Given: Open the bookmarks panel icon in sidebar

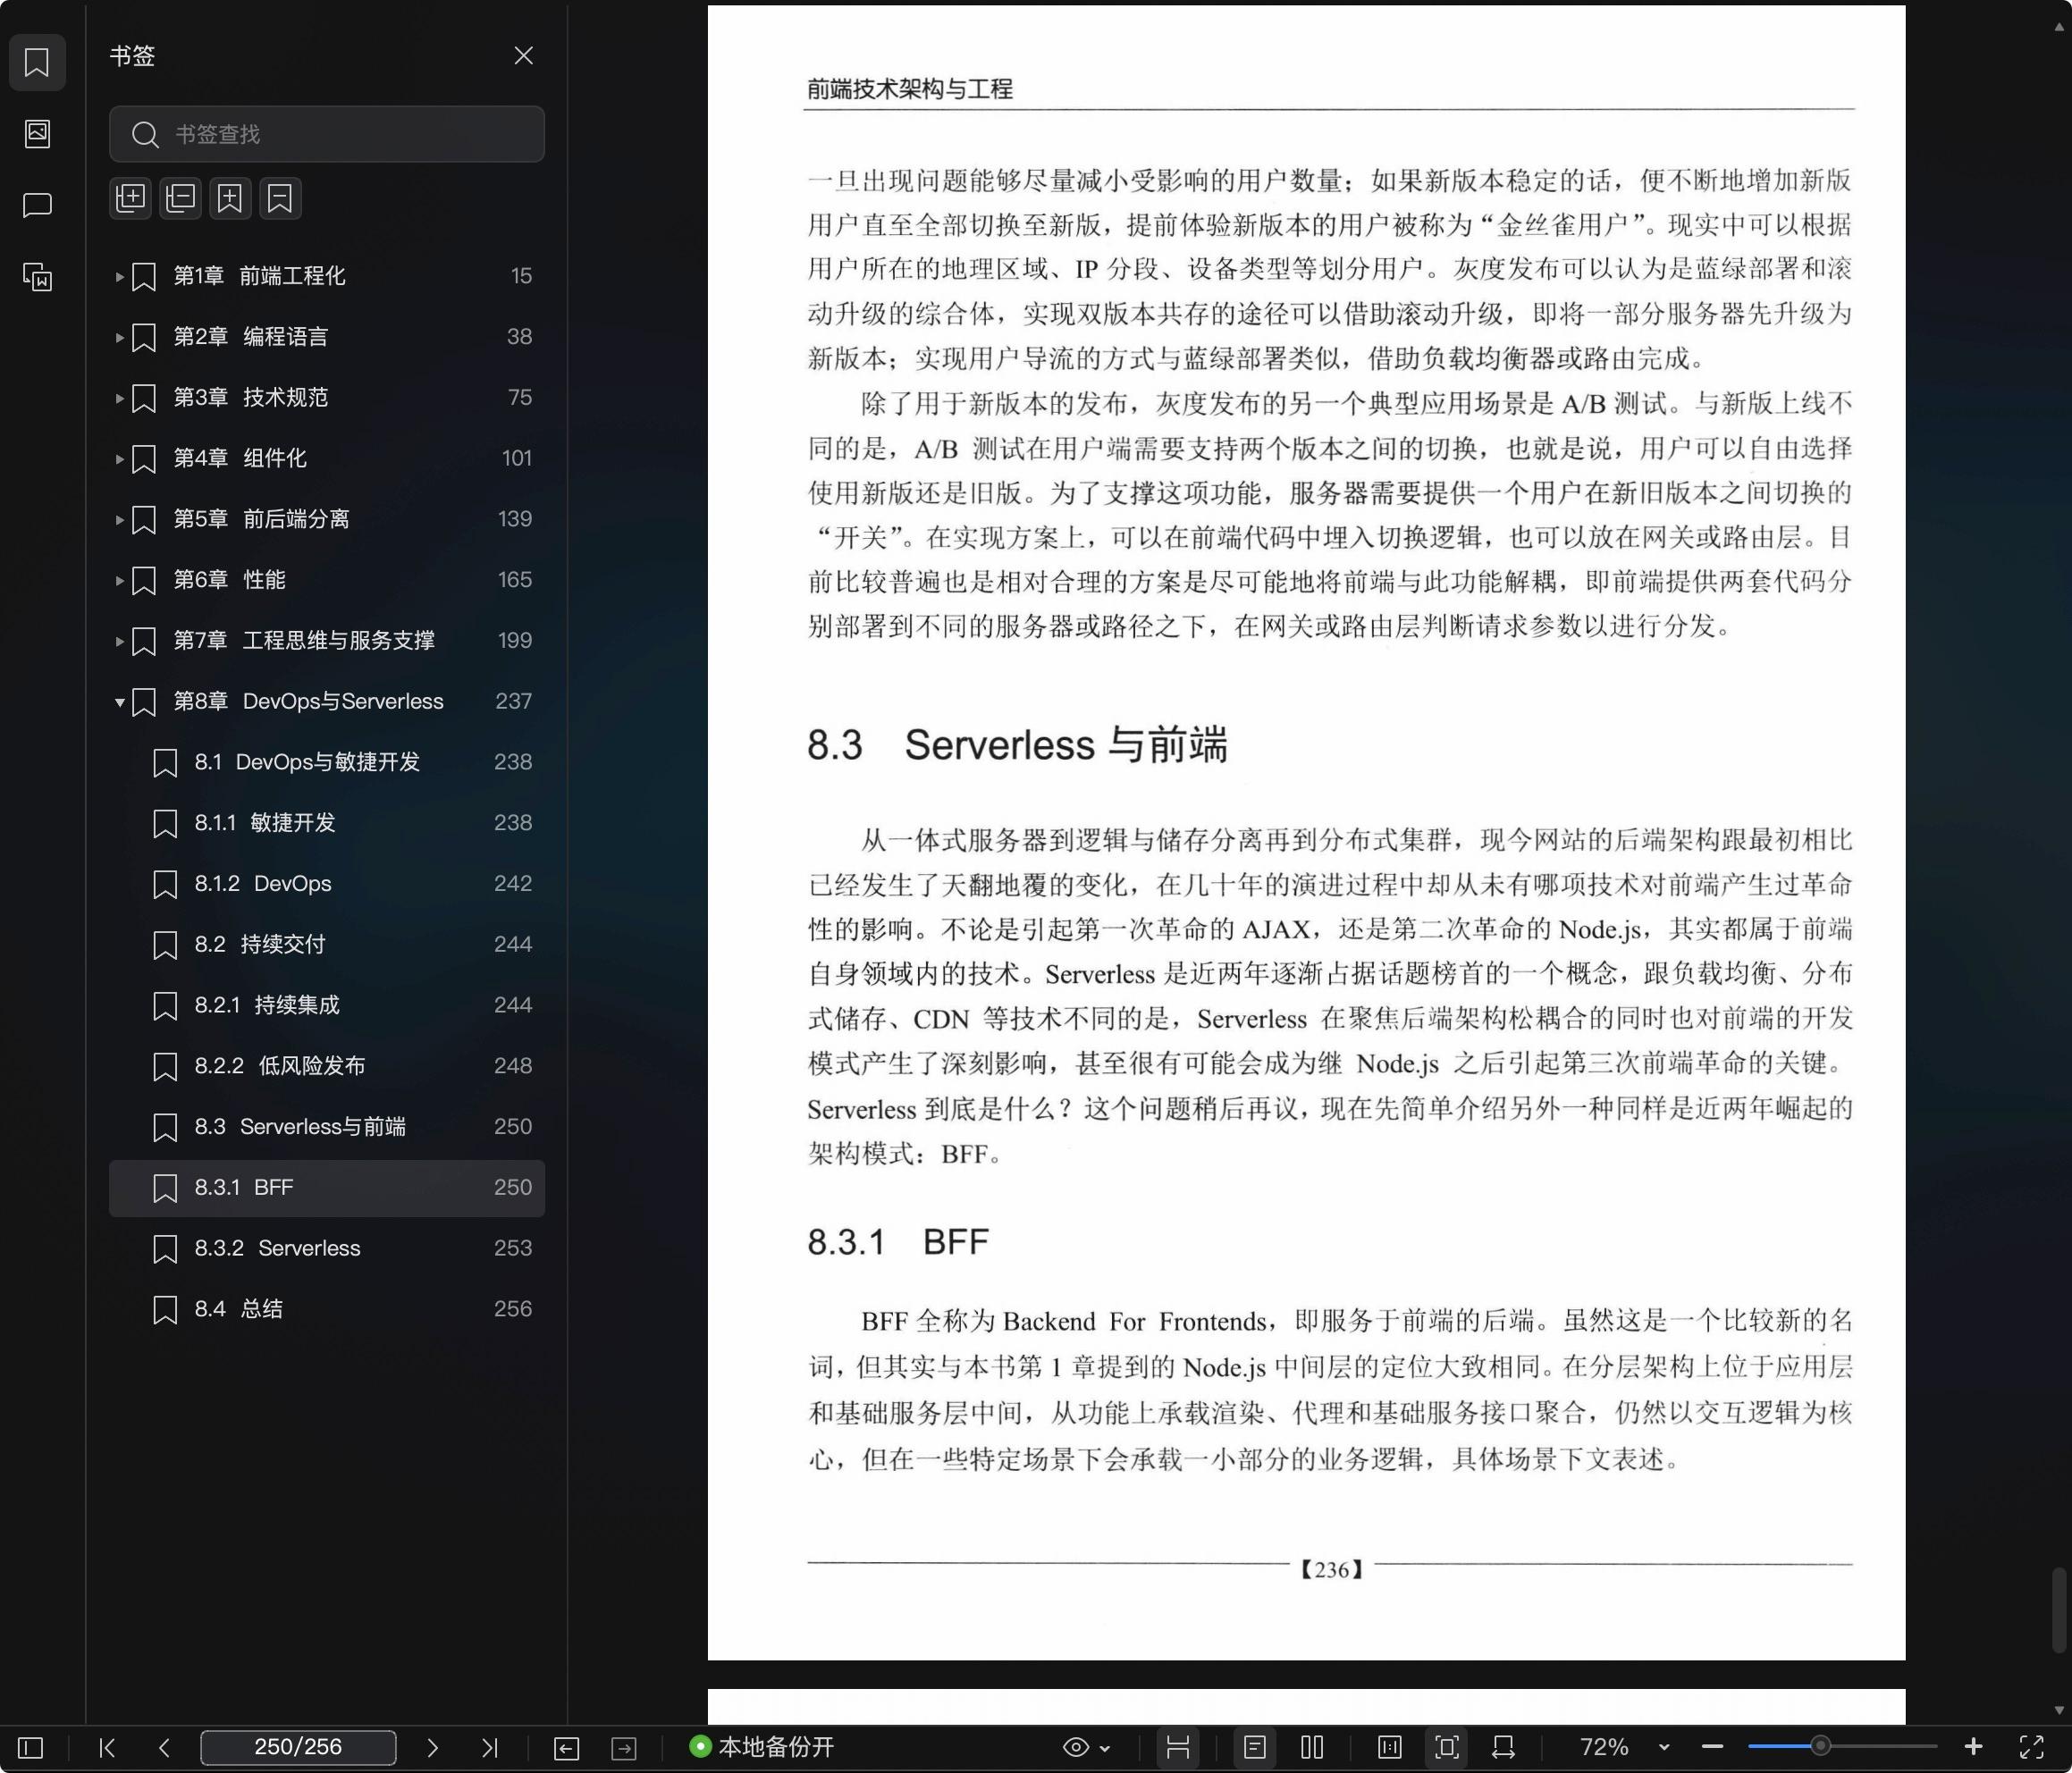Looking at the screenshot, I should [x=37, y=62].
